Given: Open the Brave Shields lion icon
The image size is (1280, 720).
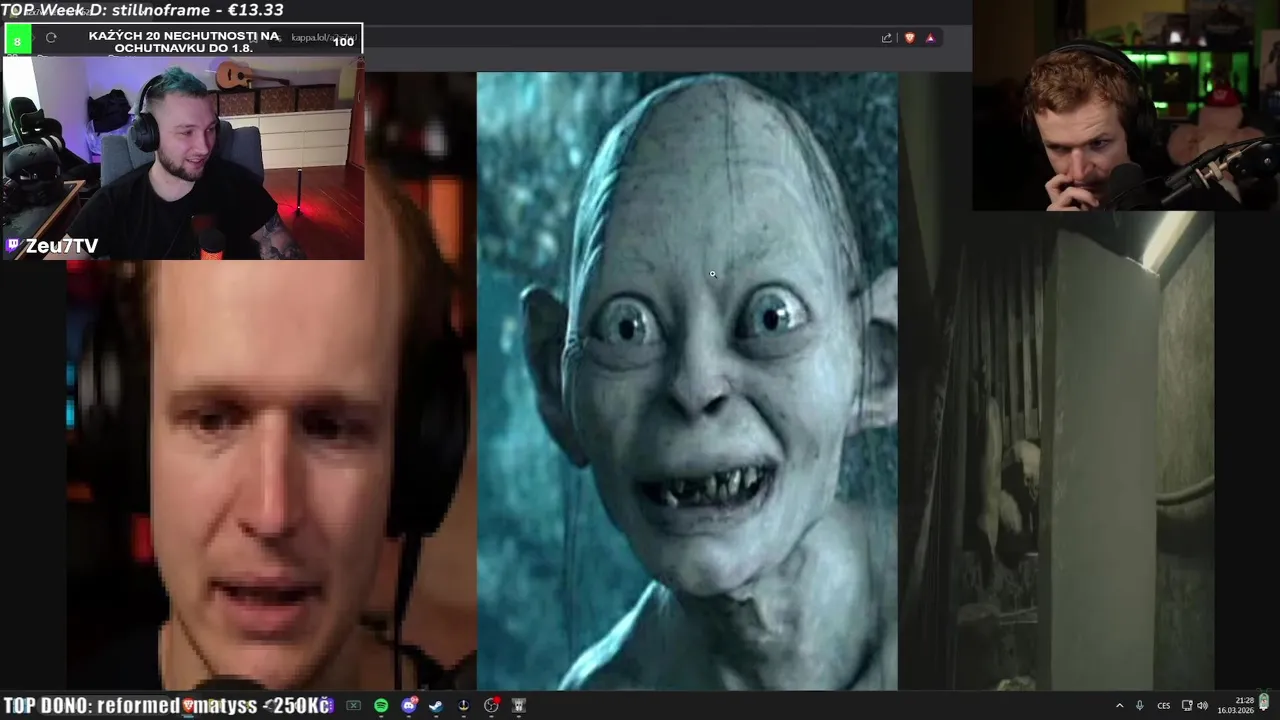Looking at the screenshot, I should click(x=909, y=38).
